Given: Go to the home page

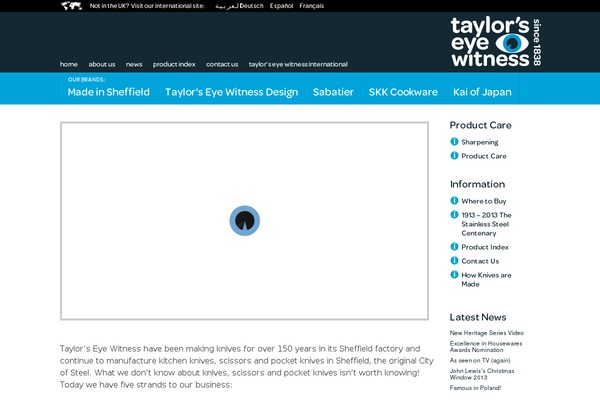Looking at the screenshot, I should [x=69, y=64].
